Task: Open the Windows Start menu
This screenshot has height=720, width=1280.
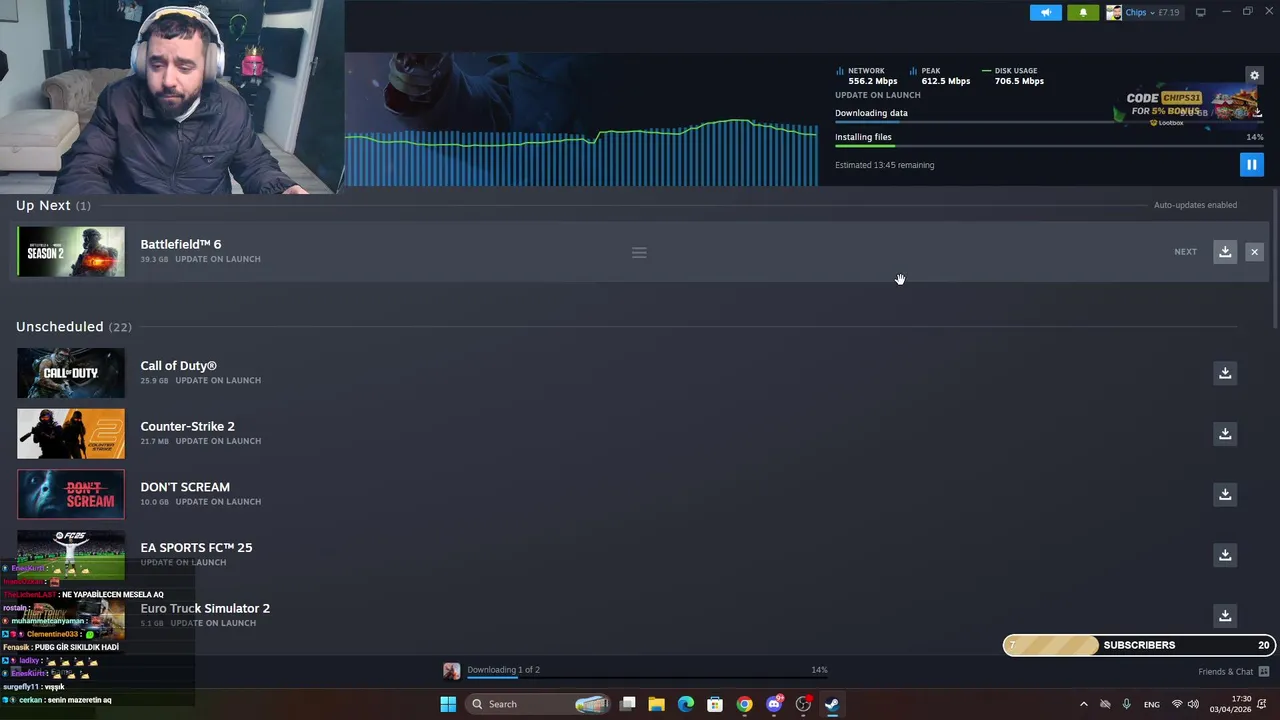Action: [448, 704]
